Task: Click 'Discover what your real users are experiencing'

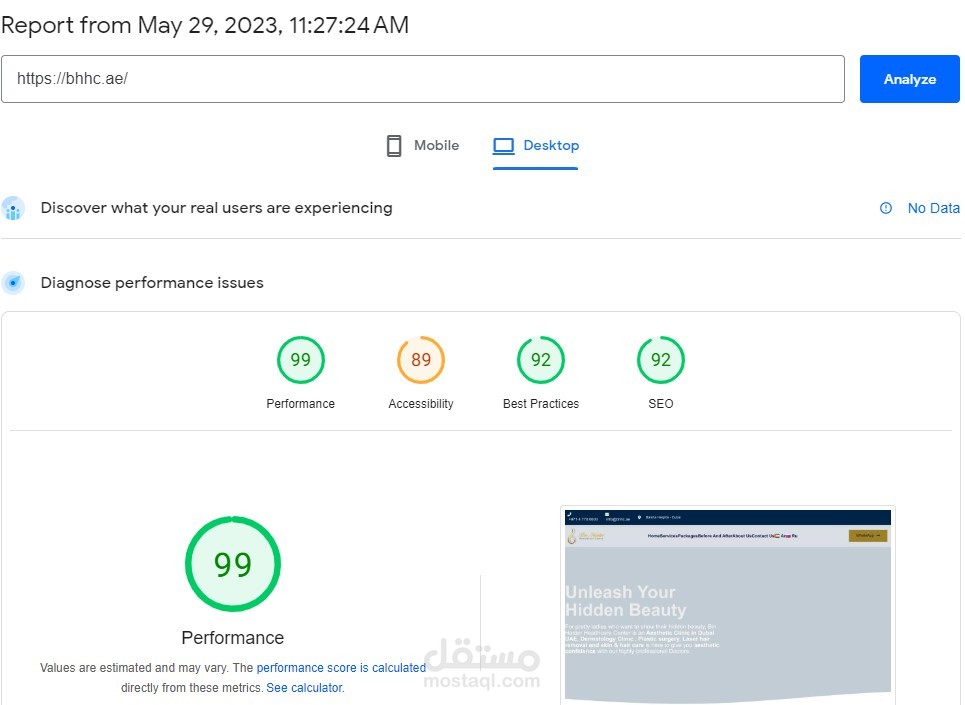Action: [217, 208]
